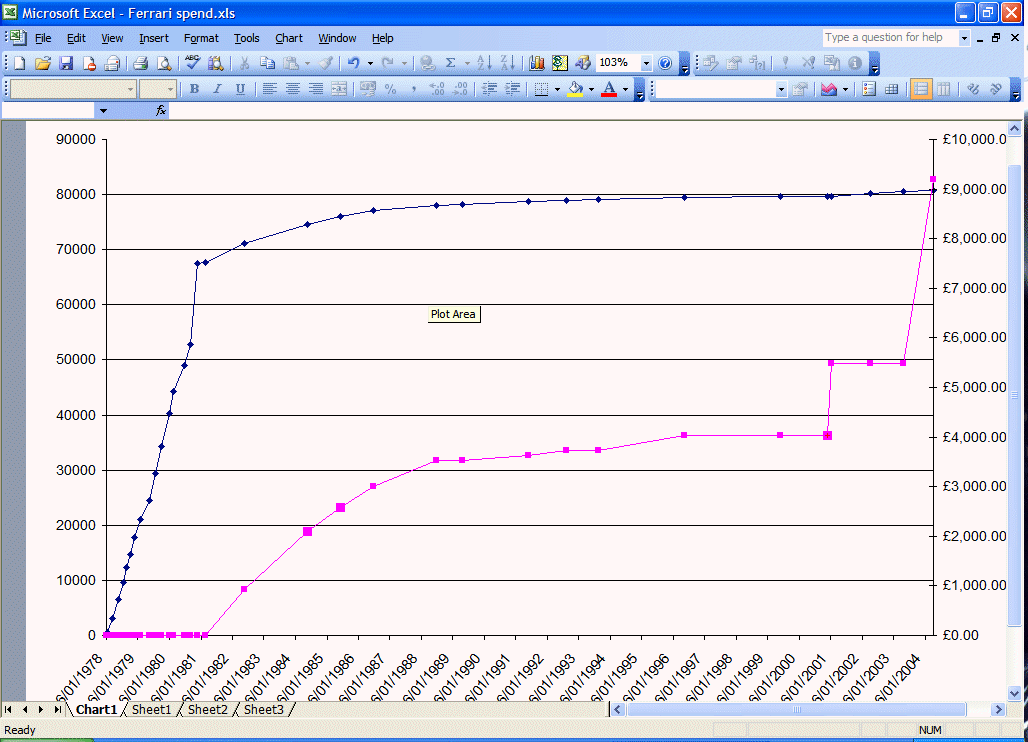Open the Chart Objects dropdown
1028x742 pixels.
(x=781, y=89)
